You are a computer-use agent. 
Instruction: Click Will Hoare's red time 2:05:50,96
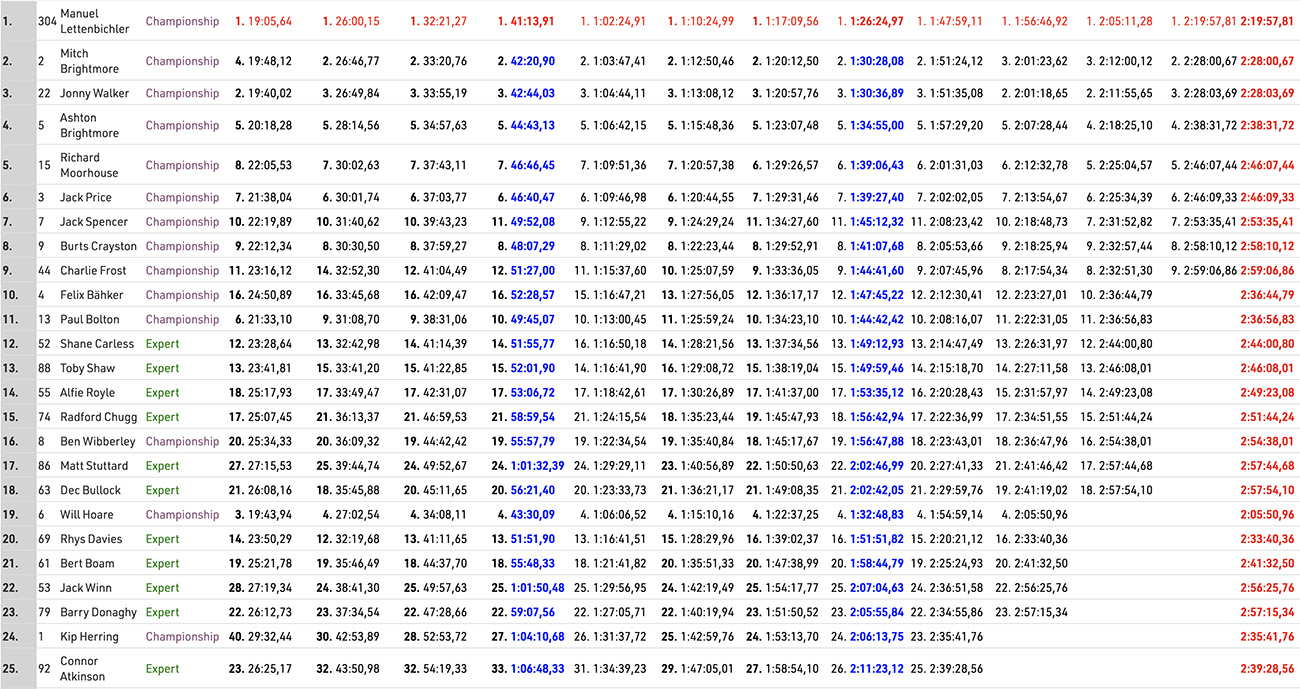(1266, 515)
